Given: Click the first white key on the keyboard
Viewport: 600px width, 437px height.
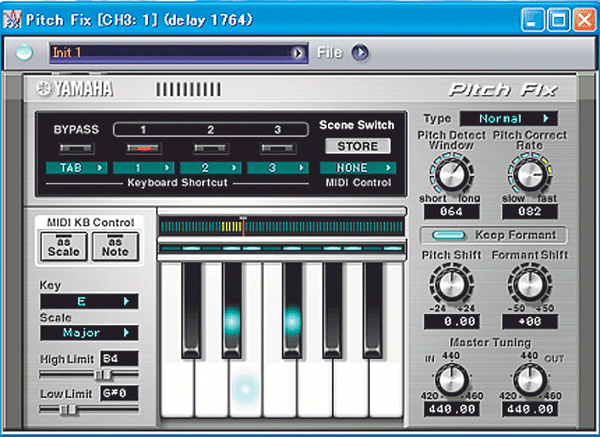Looking at the screenshot, I should click(177, 386).
